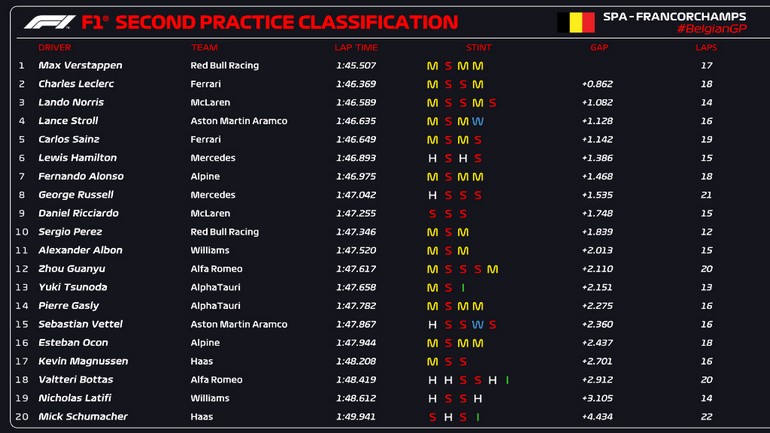Click the LAPS column header
The image size is (770, 433).
pyautogui.click(x=706, y=47)
